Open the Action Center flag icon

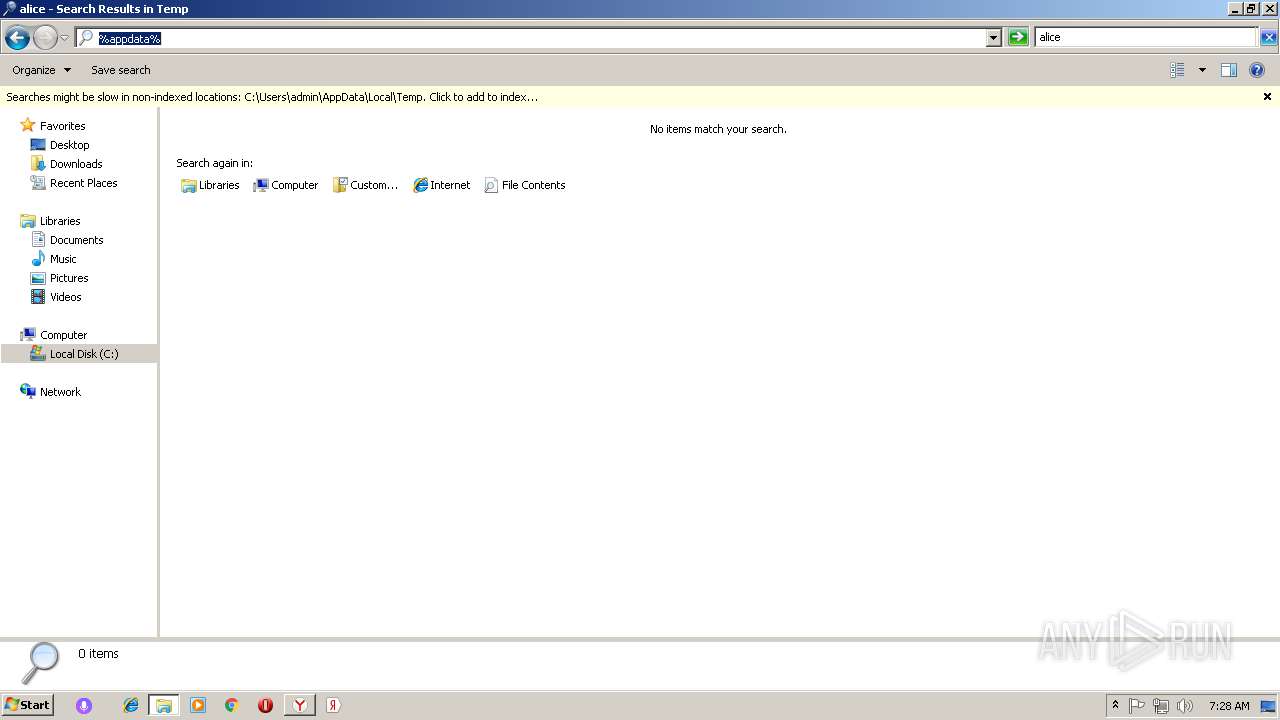(x=1137, y=705)
